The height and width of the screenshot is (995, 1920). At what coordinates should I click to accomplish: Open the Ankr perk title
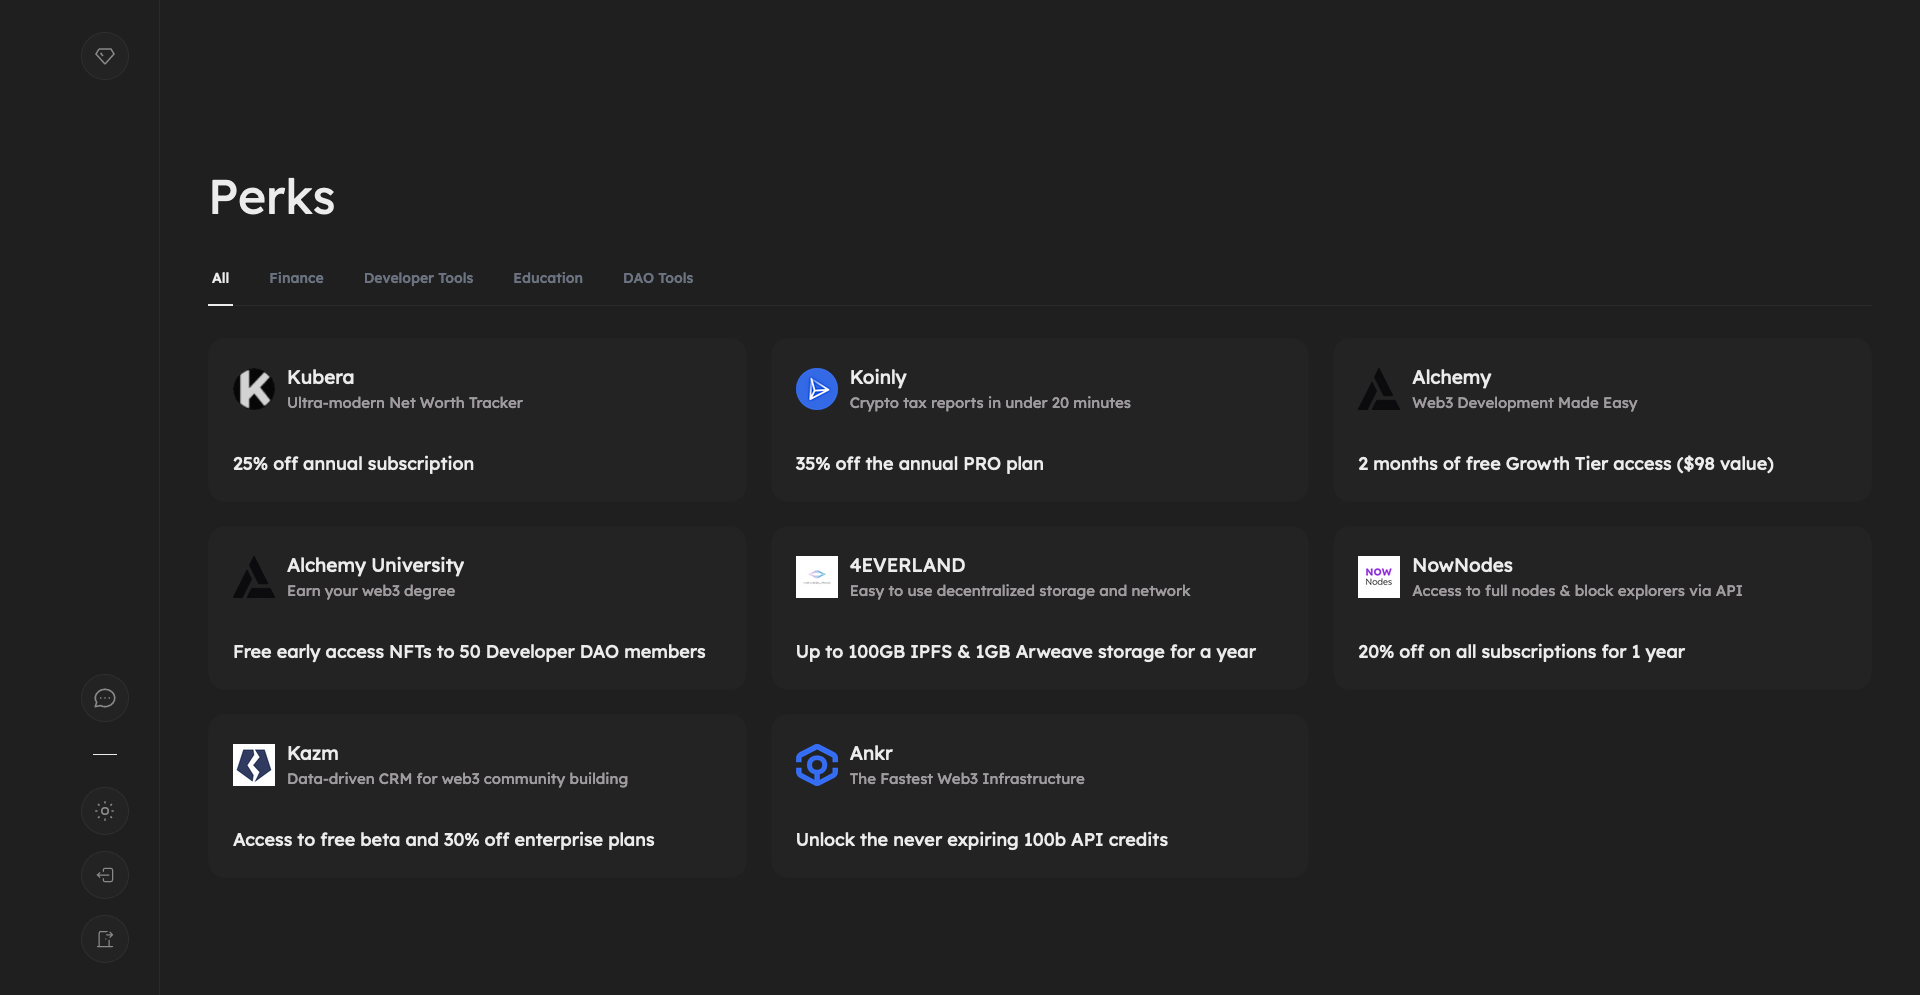pos(871,753)
